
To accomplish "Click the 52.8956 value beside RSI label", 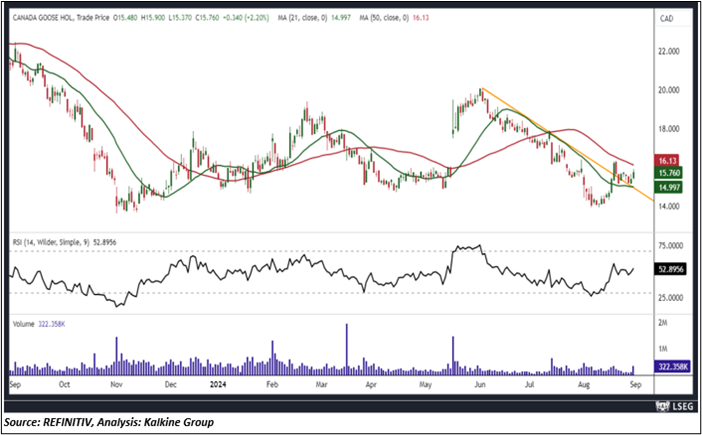I will [x=104, y=242].
